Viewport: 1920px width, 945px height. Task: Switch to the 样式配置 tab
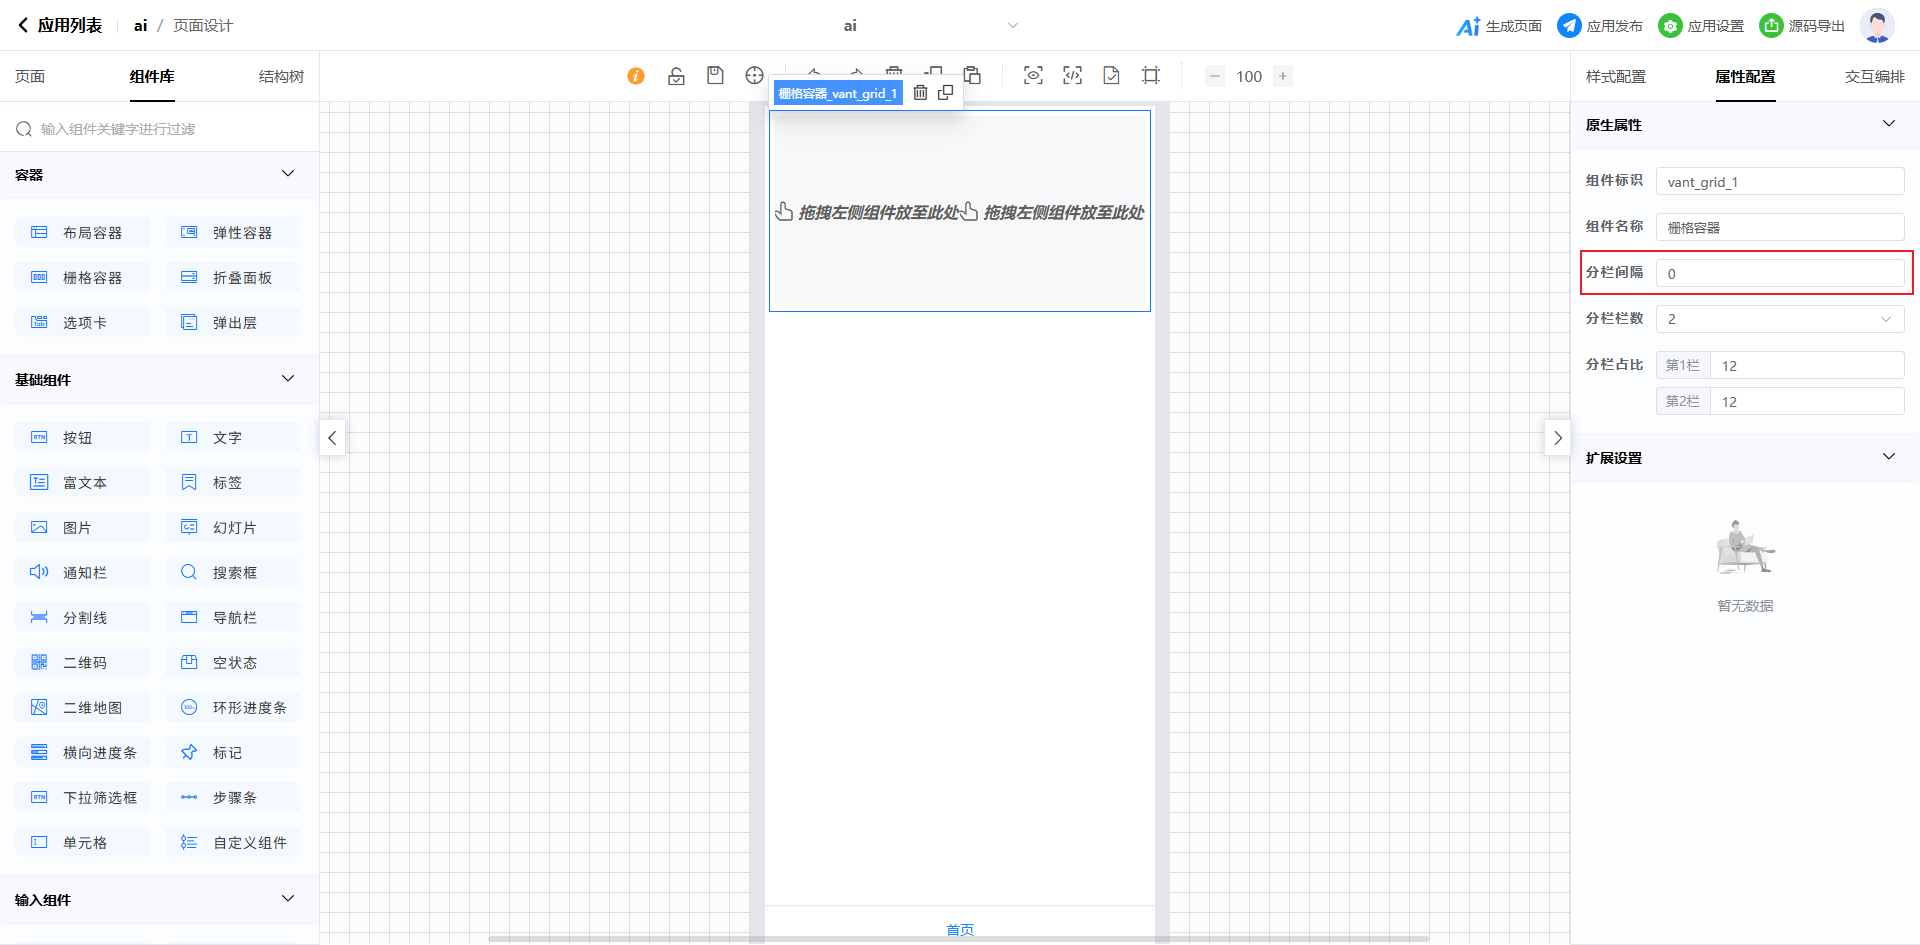click(1615, 77)
